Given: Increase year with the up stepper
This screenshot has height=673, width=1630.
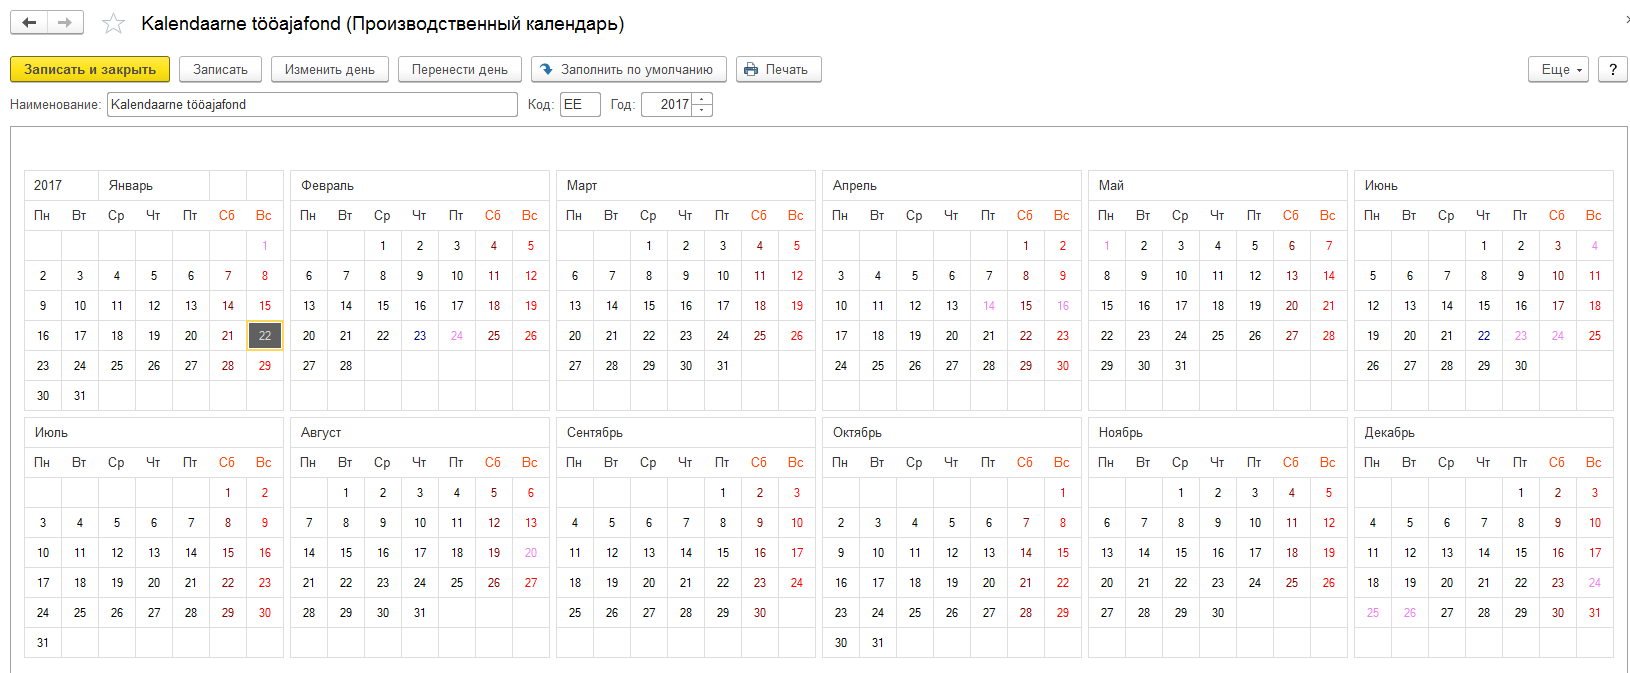Looking at the screenshot, I should 702,99.
